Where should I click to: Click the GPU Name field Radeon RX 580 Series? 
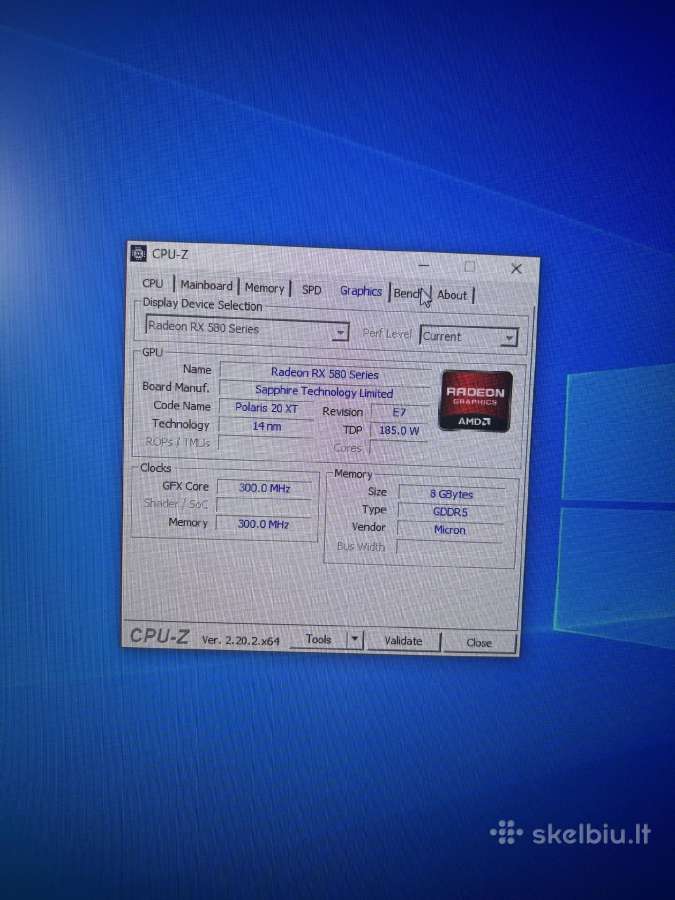click(x=325, y=374)
